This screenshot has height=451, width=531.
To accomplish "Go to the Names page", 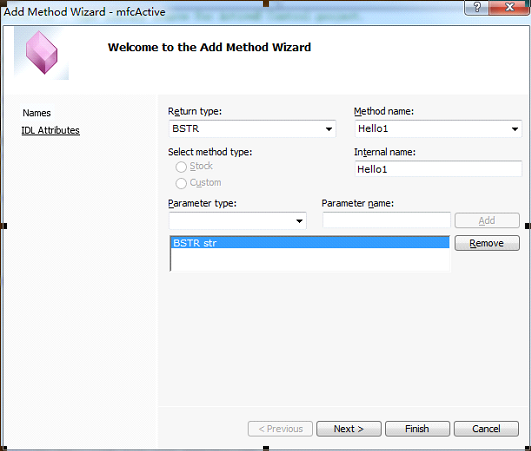I will (x=37, y=113).
